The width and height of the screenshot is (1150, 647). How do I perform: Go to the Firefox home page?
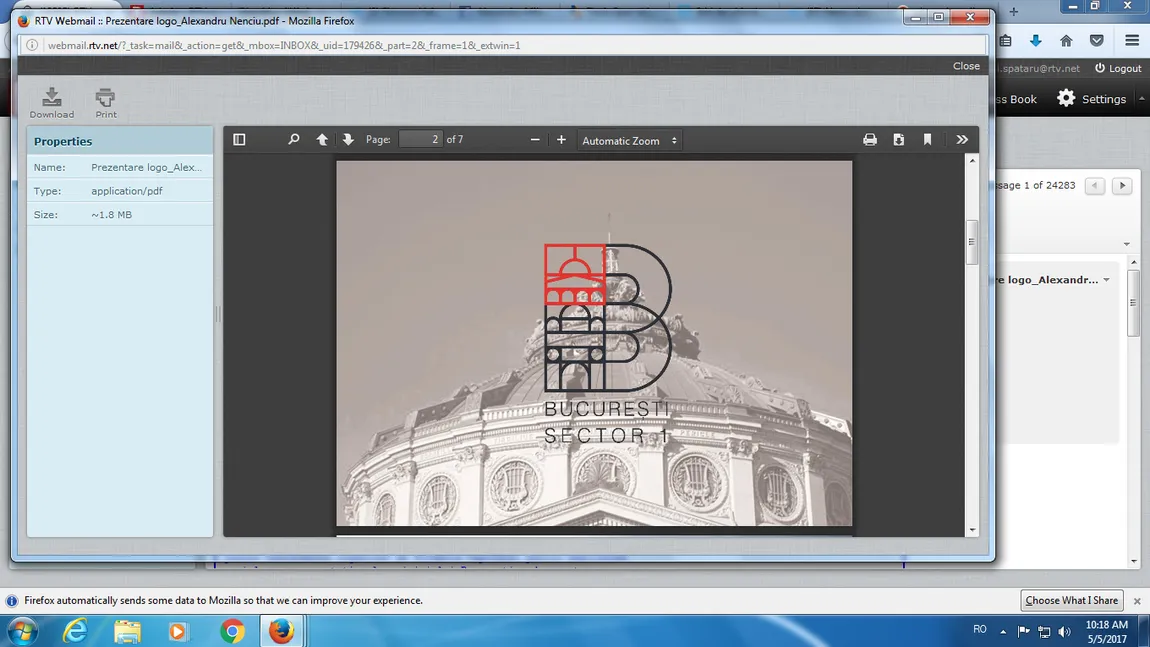[x=1066, y=40]
